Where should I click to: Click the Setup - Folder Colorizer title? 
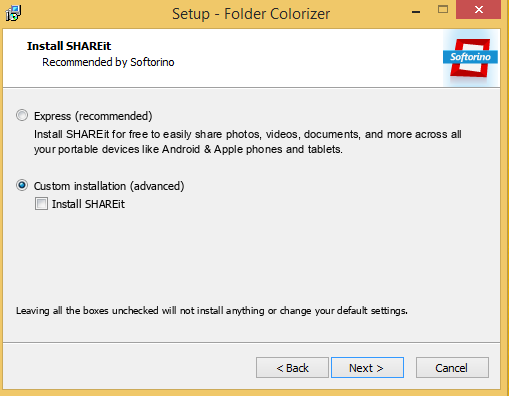tap(251, 14)
